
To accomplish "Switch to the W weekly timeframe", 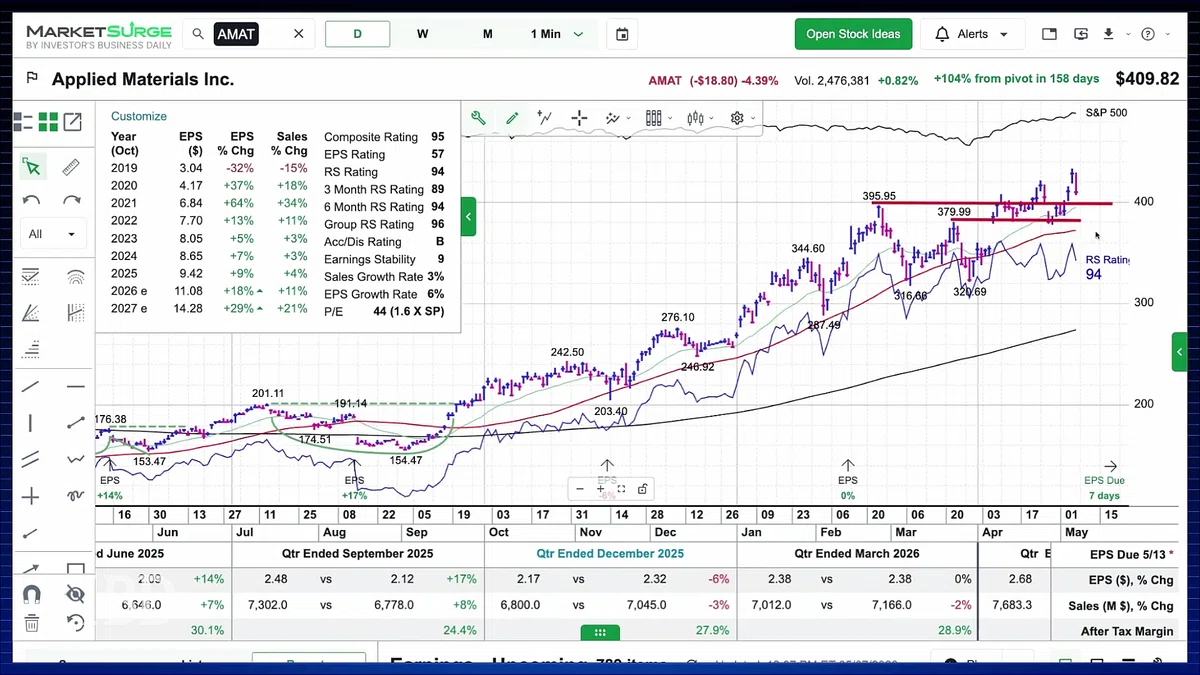I will (423, 34).
